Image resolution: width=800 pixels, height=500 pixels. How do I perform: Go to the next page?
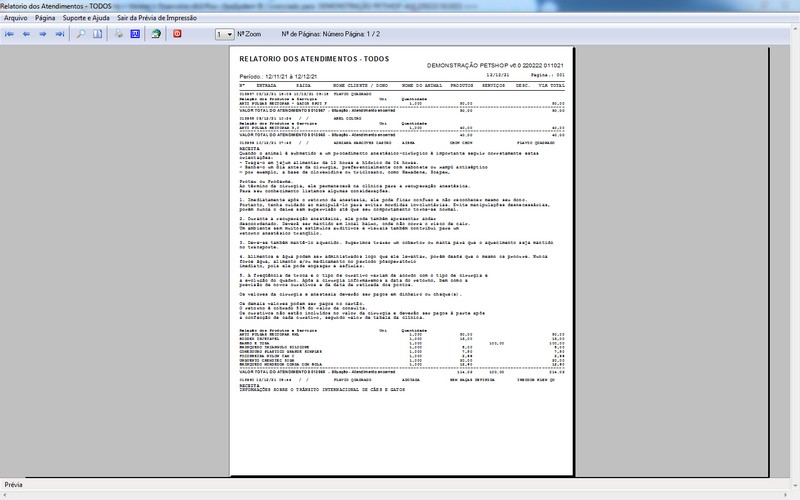[43, 34]
